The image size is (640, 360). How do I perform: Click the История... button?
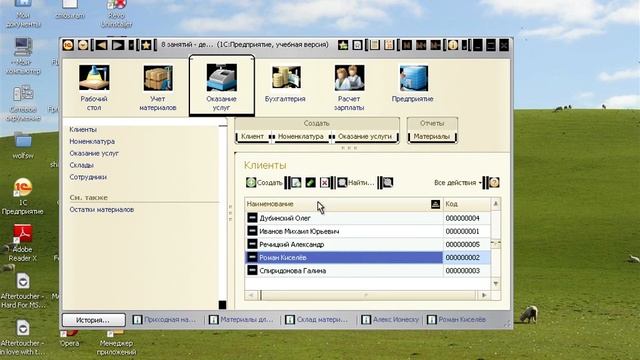tap(93, 320)
